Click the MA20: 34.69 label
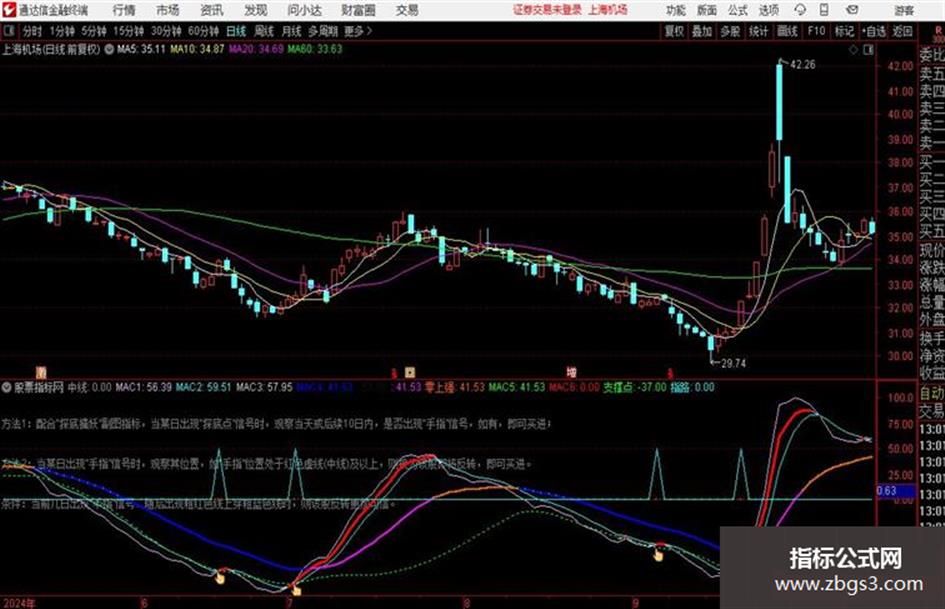This screenshot has height=609, width=945. [256, 49]
